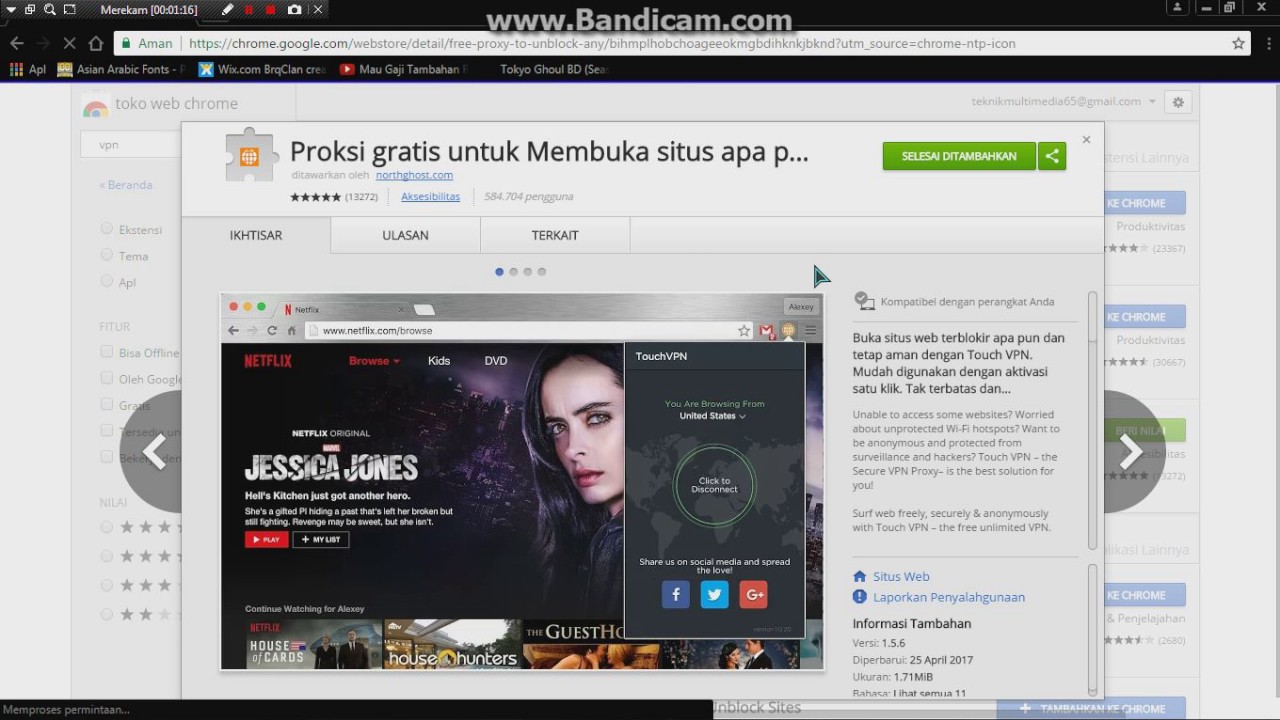The image size is (1280, 720).
Task: Select the third carousel dot
Action: [527, 272]
